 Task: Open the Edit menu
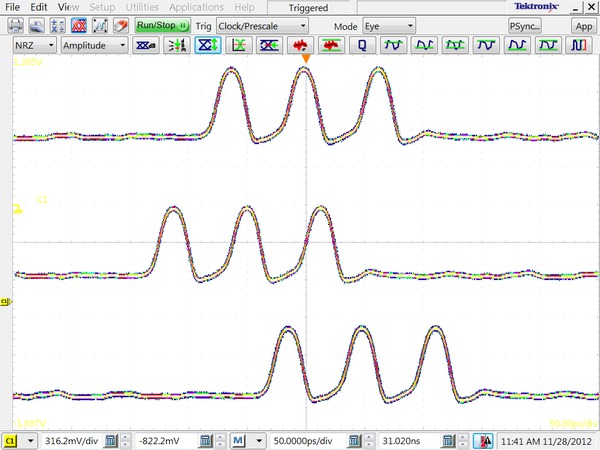pyautogui.click(x=39, y=7)
